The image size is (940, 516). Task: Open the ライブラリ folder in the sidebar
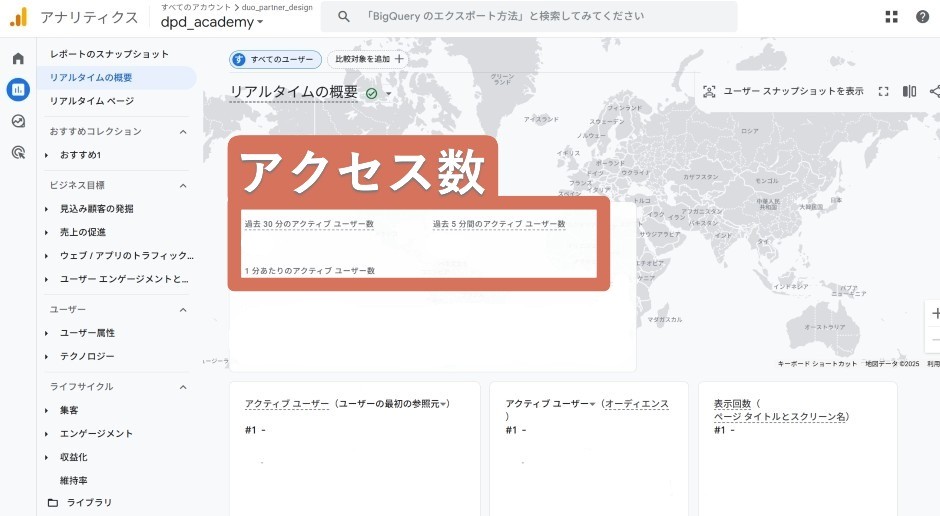click(x=88, y=503)
